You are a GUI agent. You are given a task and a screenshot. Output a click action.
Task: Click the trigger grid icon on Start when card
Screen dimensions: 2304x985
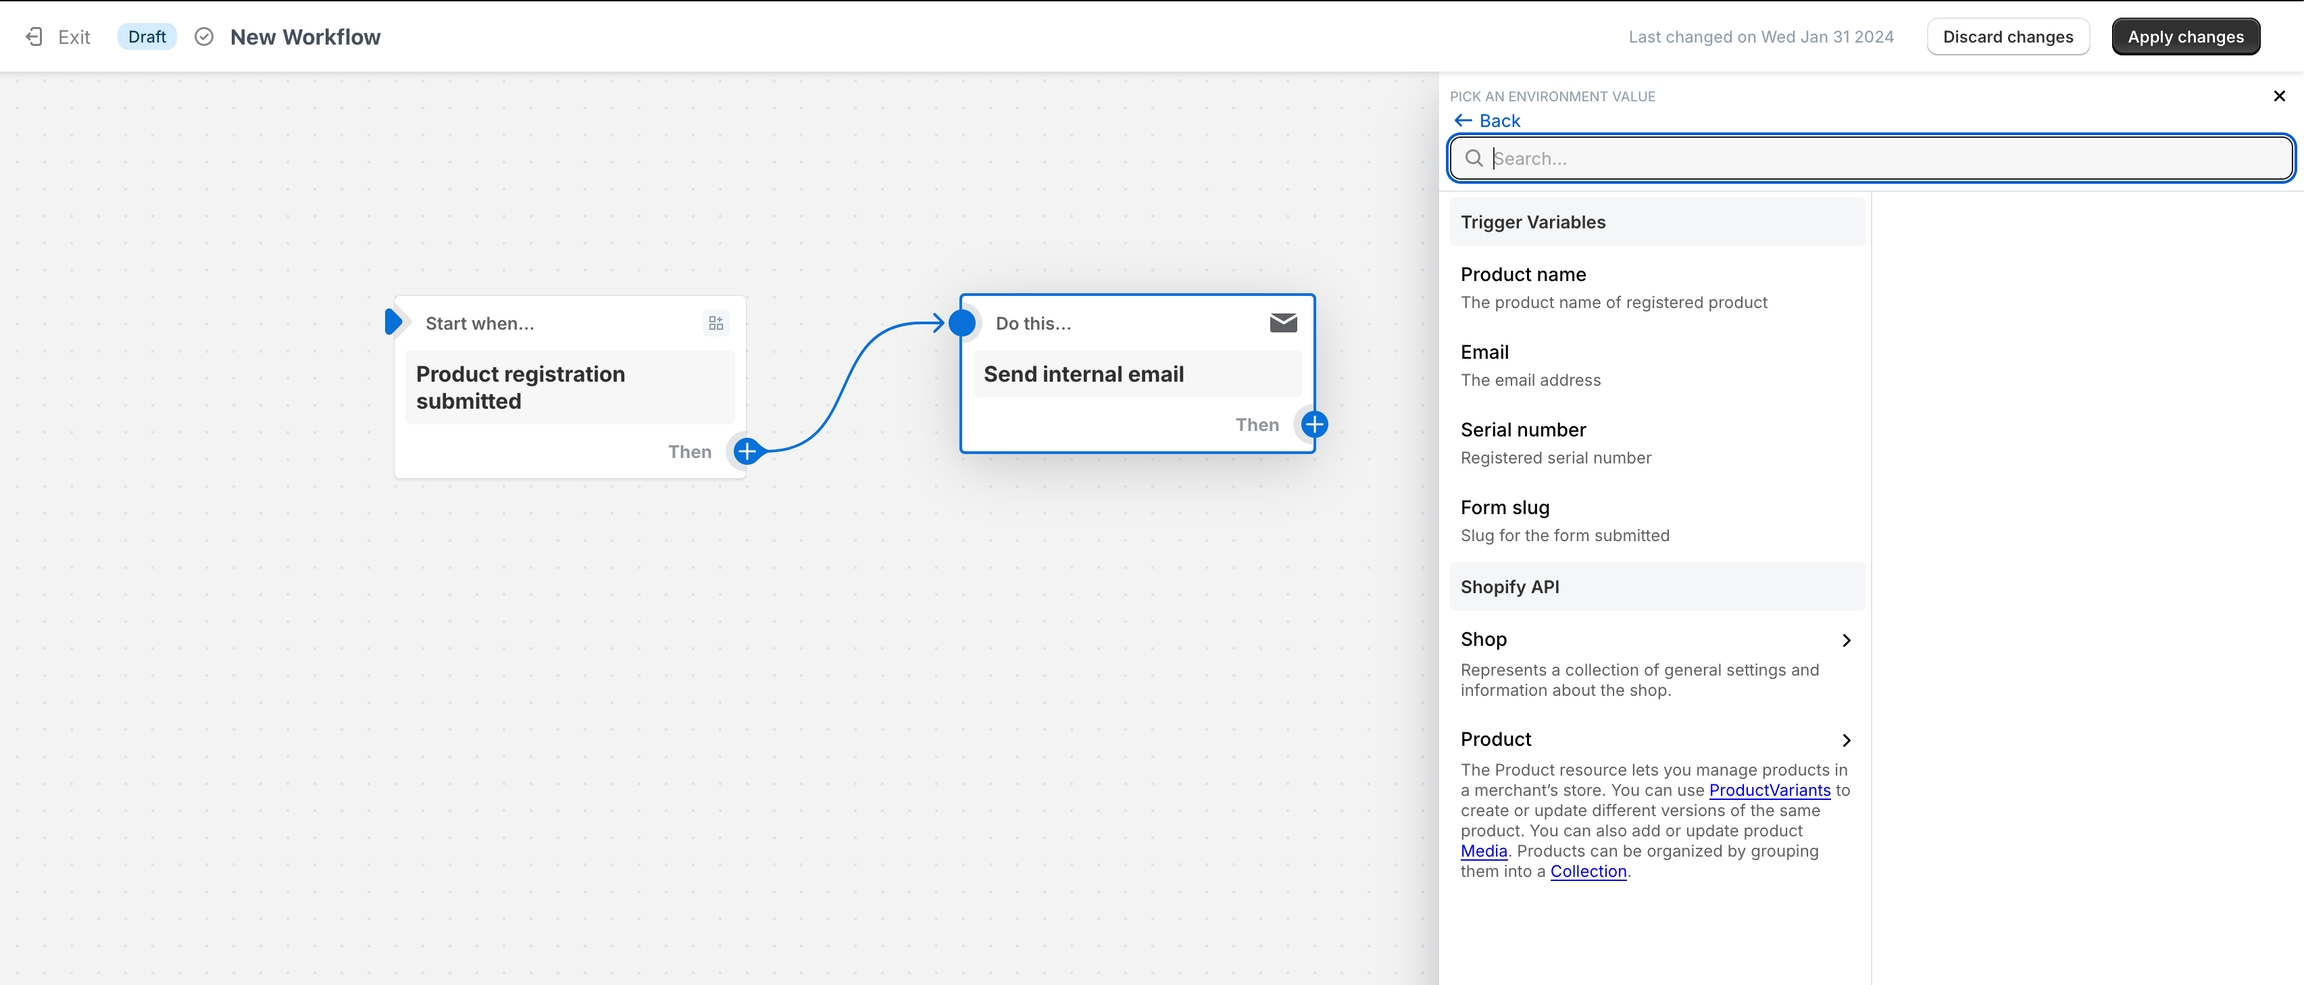[x=716, y=323]
